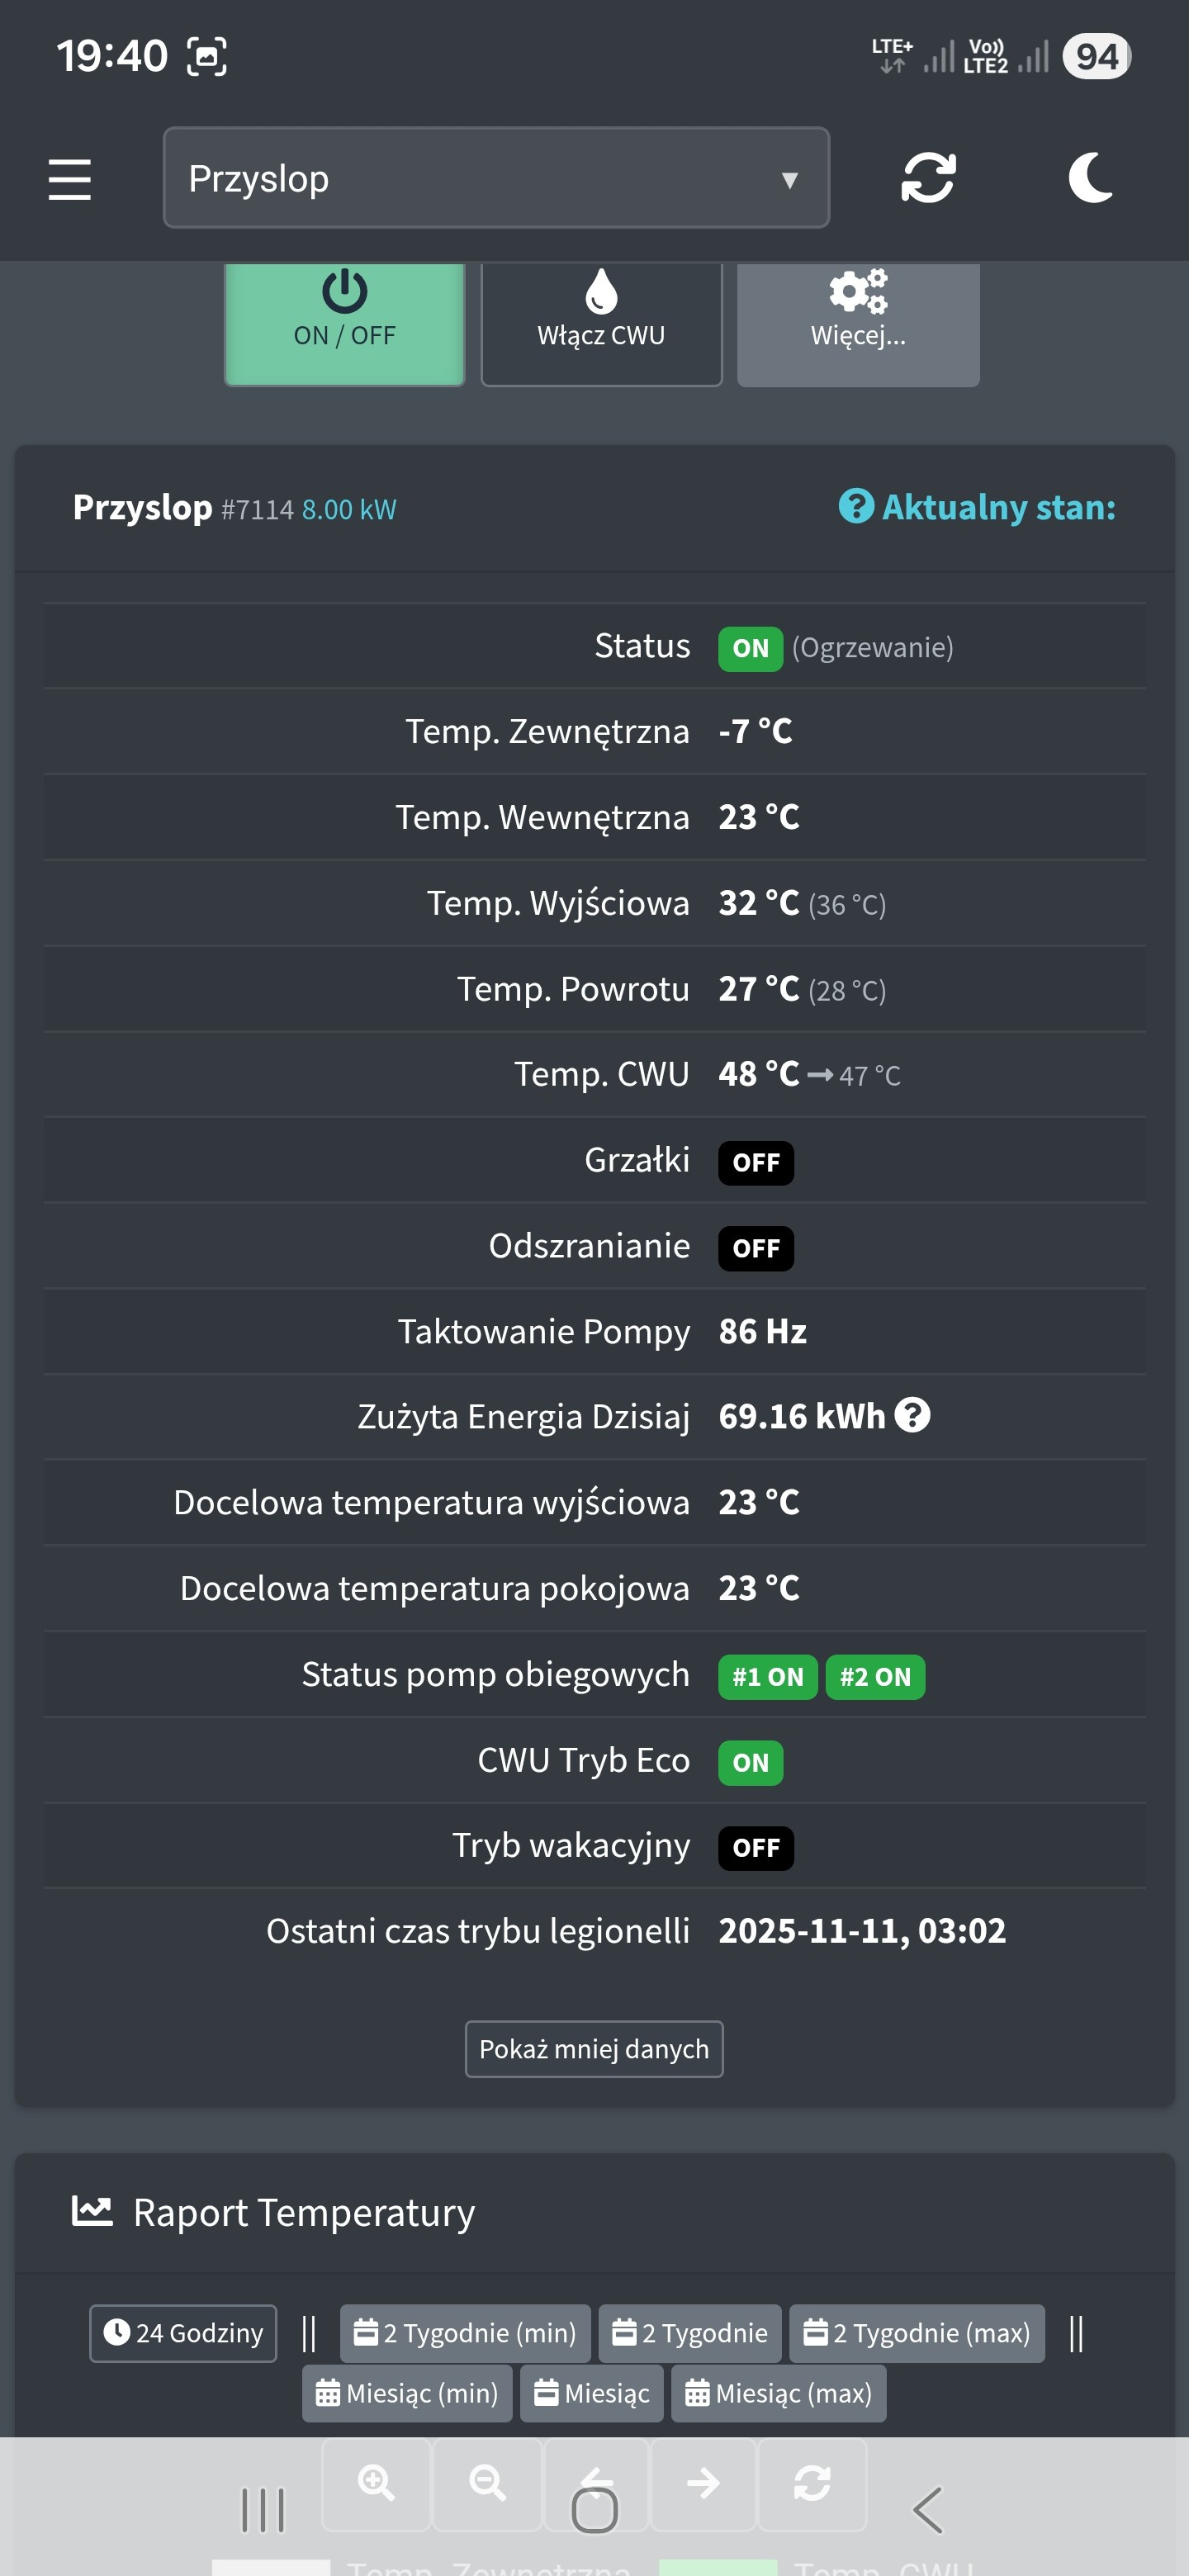Open the energy usage help question mark
This screenshot has width=1189, height=2576.
point(912,1415)
